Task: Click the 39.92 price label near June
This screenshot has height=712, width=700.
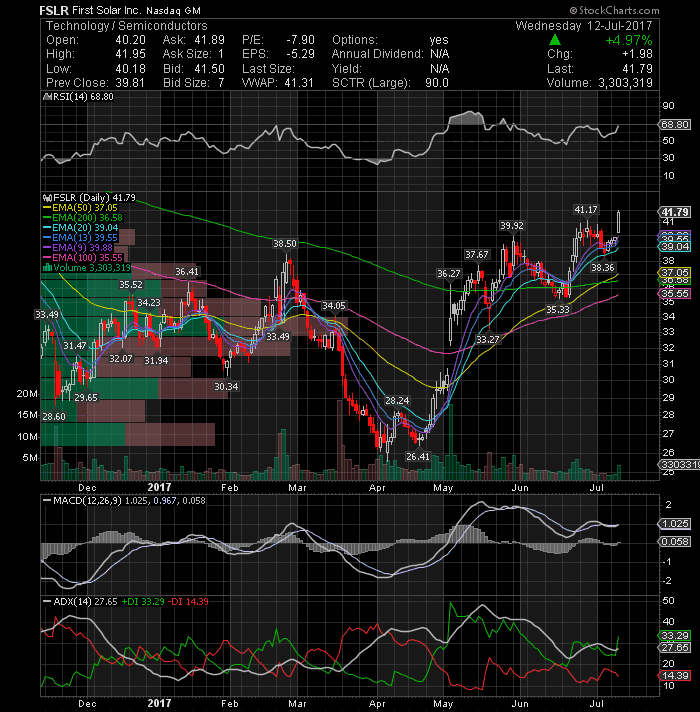Action: tap(512, 226)
